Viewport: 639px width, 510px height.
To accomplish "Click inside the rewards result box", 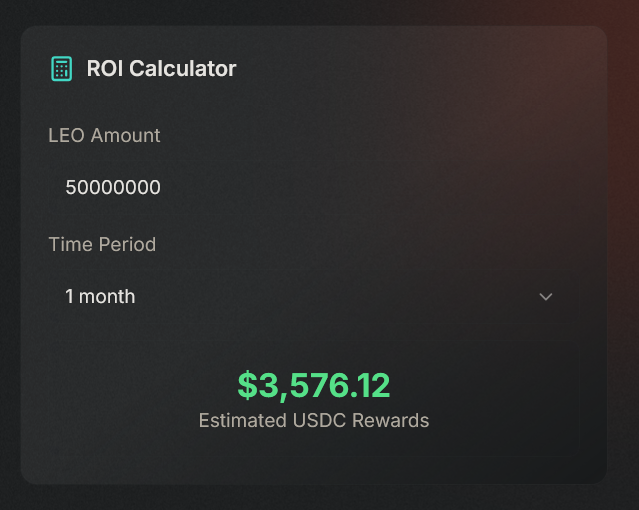I will pos(314,399).
